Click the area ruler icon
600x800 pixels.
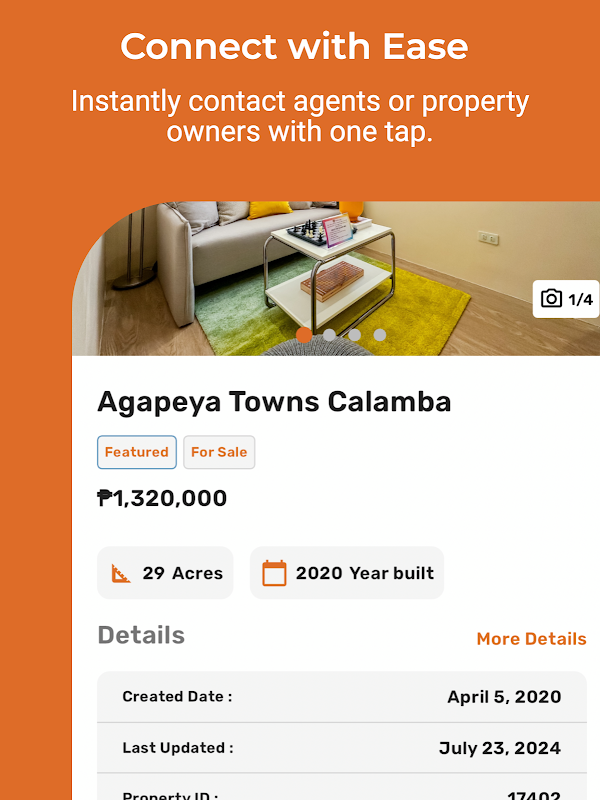coord(121,574)
